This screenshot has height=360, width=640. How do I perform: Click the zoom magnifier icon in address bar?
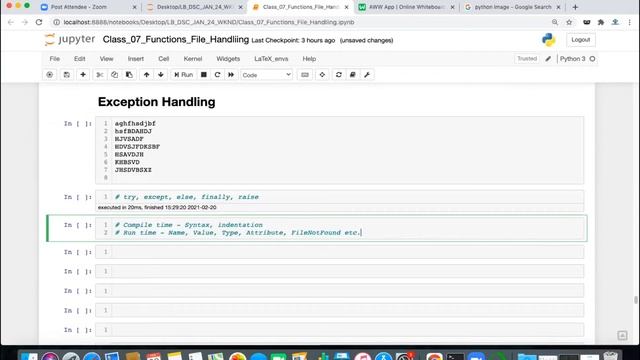click(x=555, y=22)
